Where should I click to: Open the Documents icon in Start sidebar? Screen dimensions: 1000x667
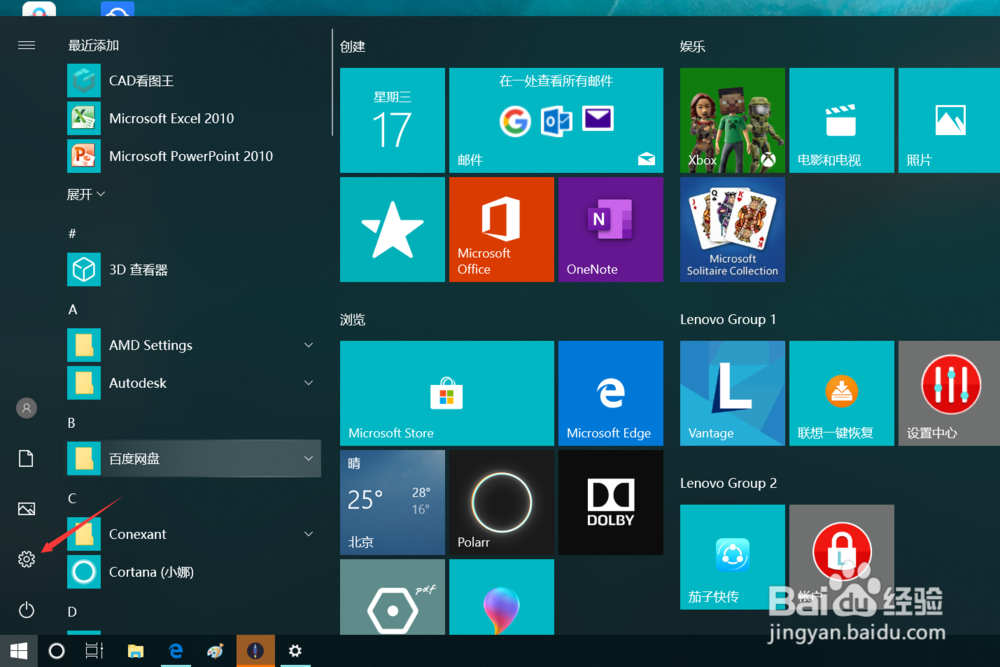tap(26, 458)
